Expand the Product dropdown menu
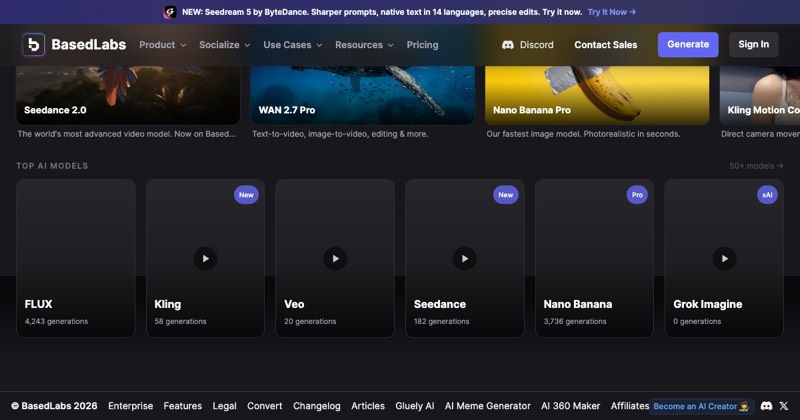Screen dimensions: 800x420 pyautogui.click(x=163, y=45)
